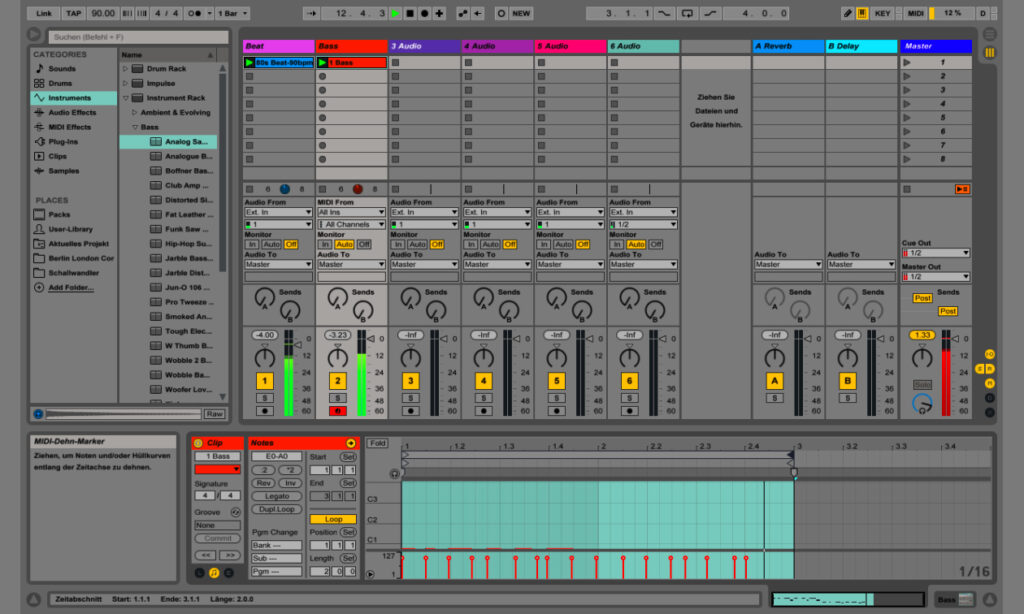
Task: Open Bass track MIDI From dropdown
Action: [351, 212]
